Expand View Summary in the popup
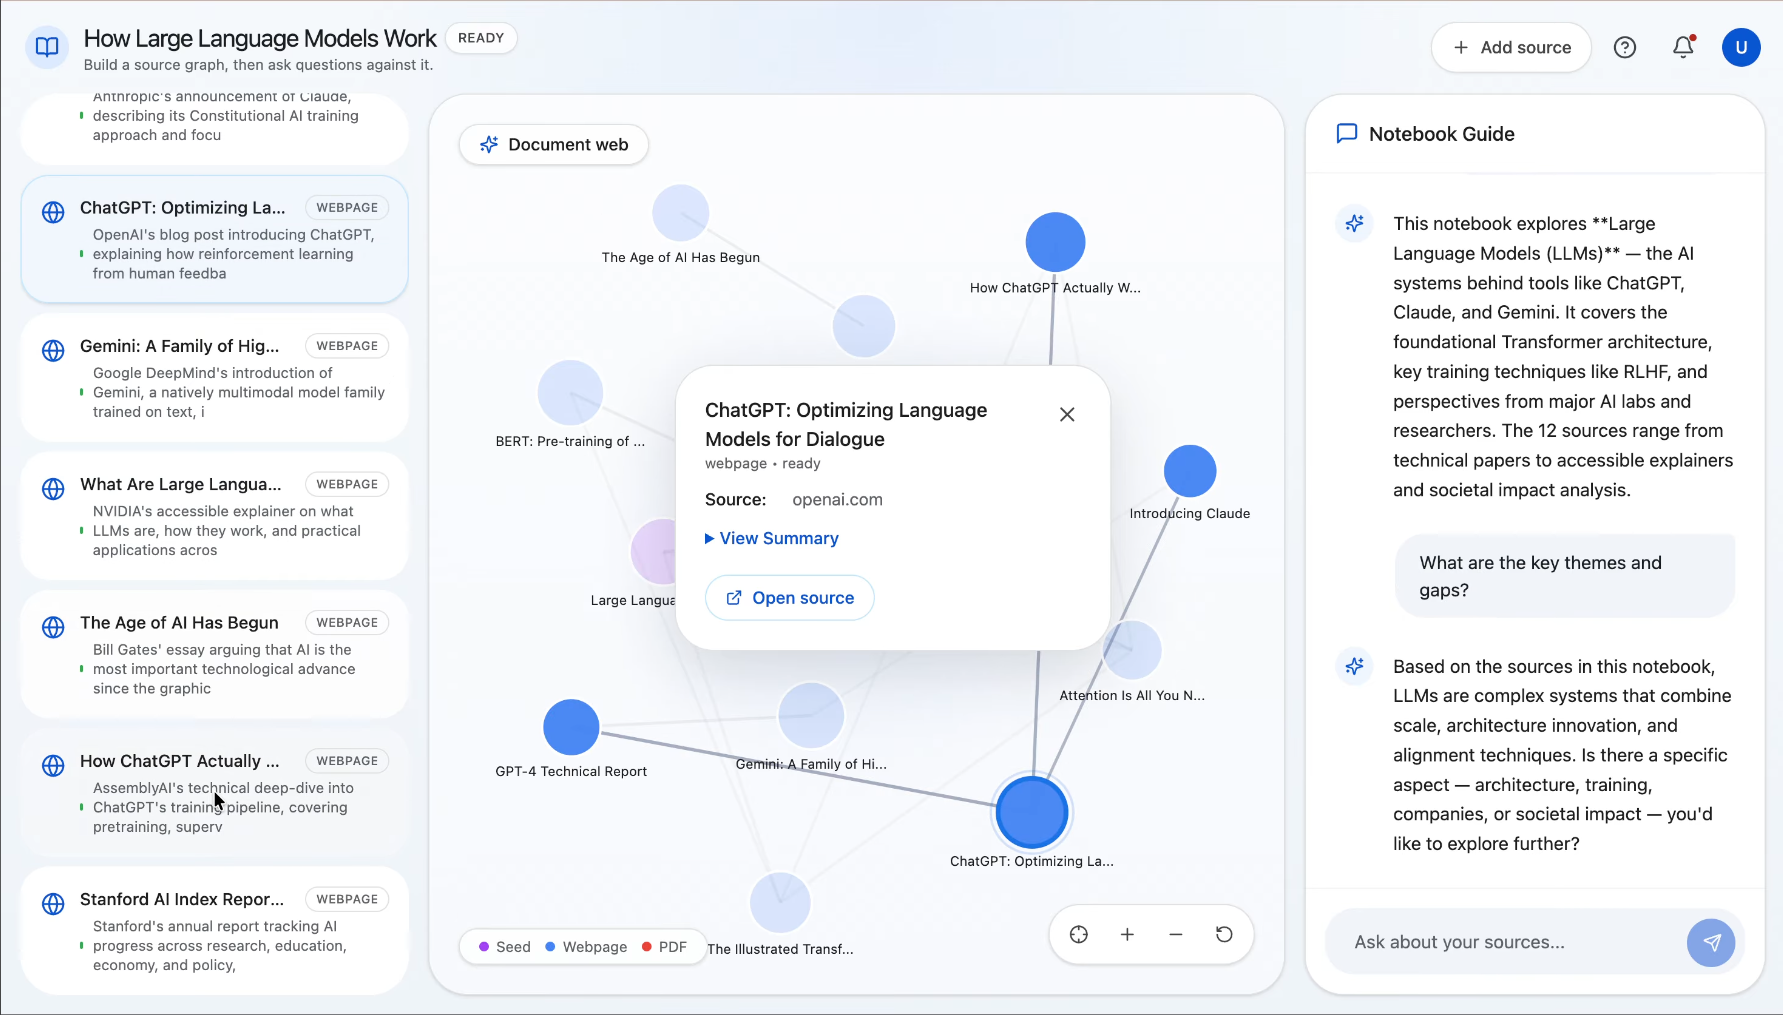This screenshot has height=1015, width=1783. click(772, 538)
